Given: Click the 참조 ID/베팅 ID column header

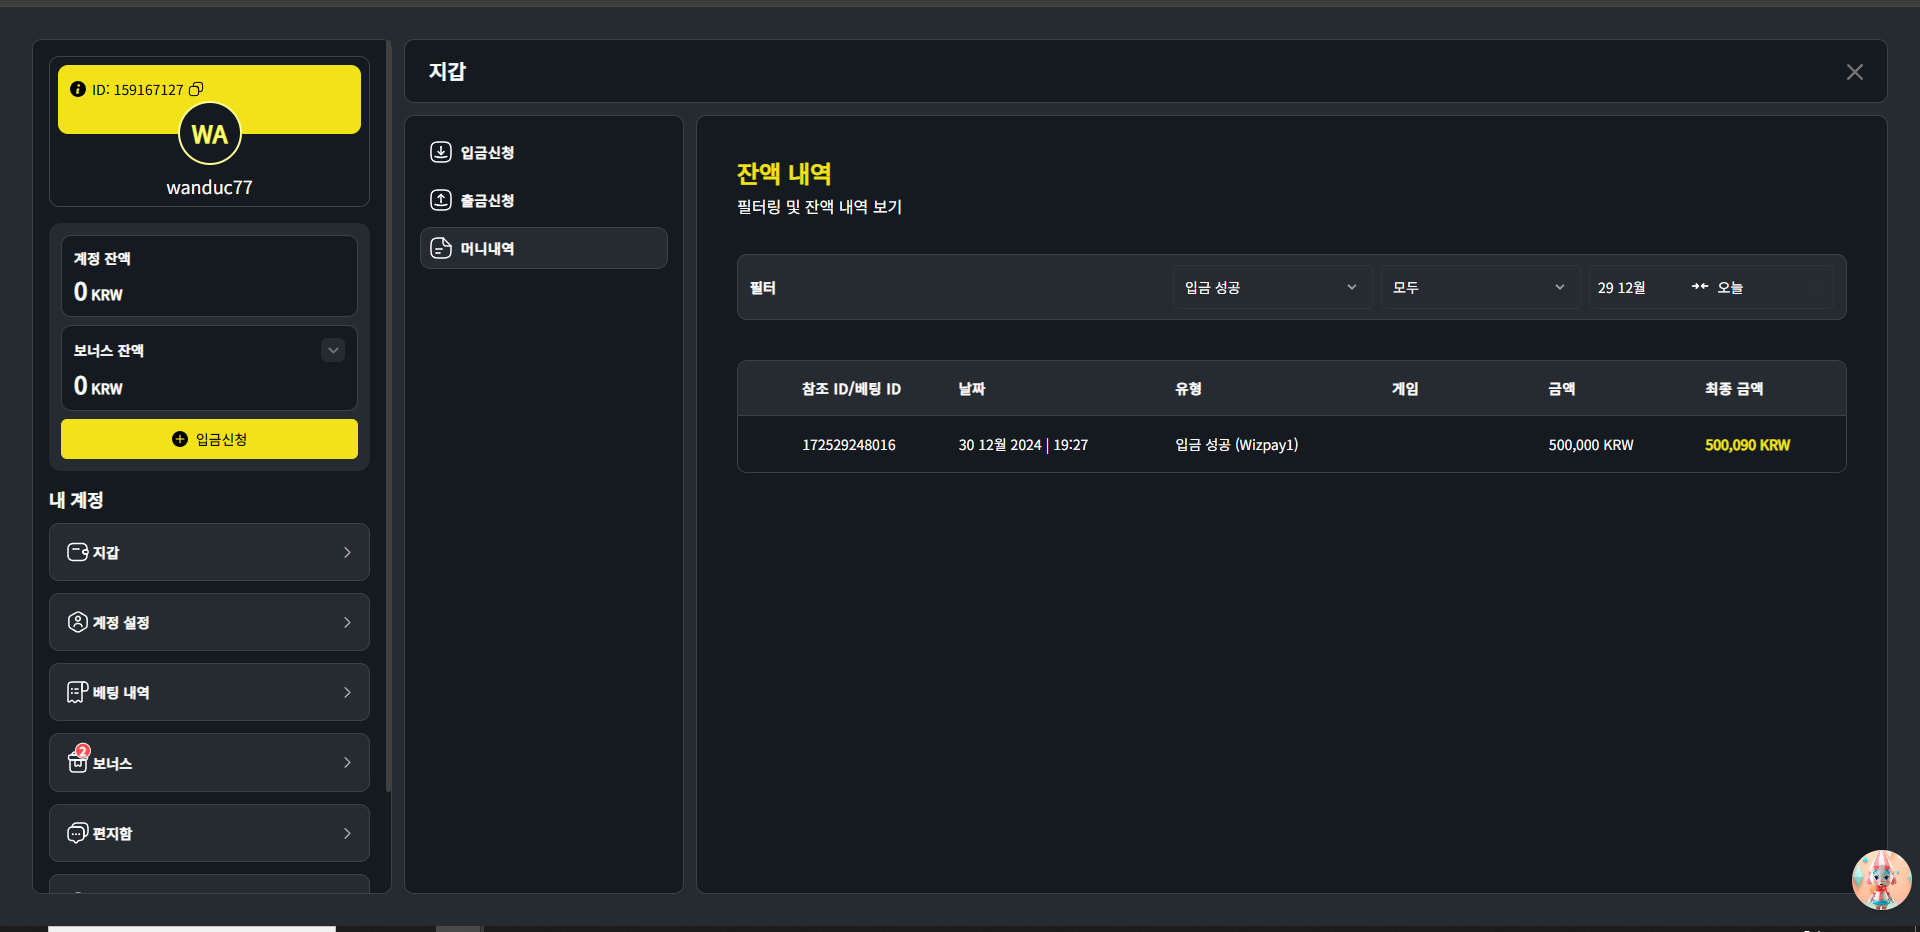Looking at the screenshot, I should click(x=851, y=388).
